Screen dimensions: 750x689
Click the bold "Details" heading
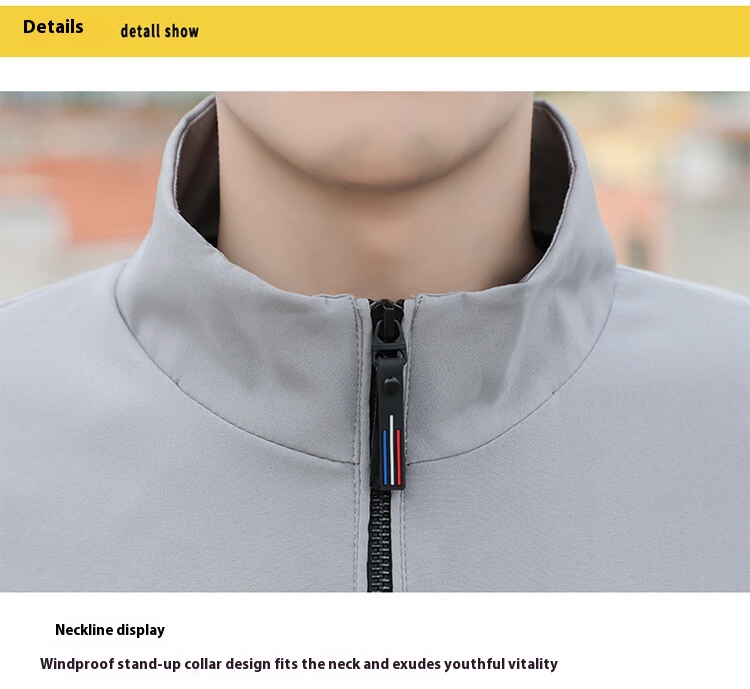[53, 27]
